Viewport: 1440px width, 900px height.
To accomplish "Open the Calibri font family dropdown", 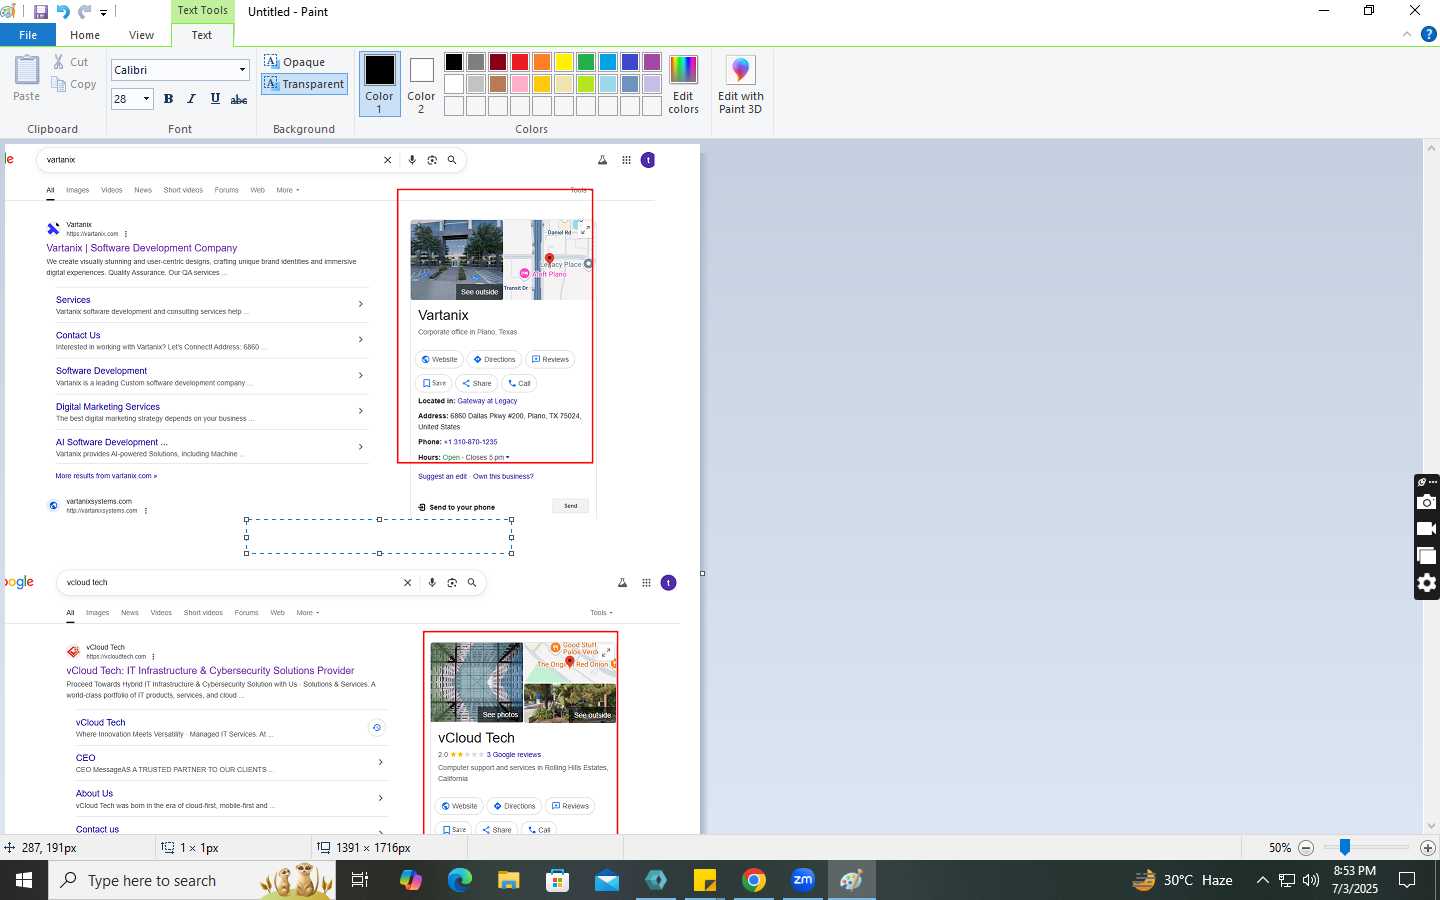I will pos(242,70).
